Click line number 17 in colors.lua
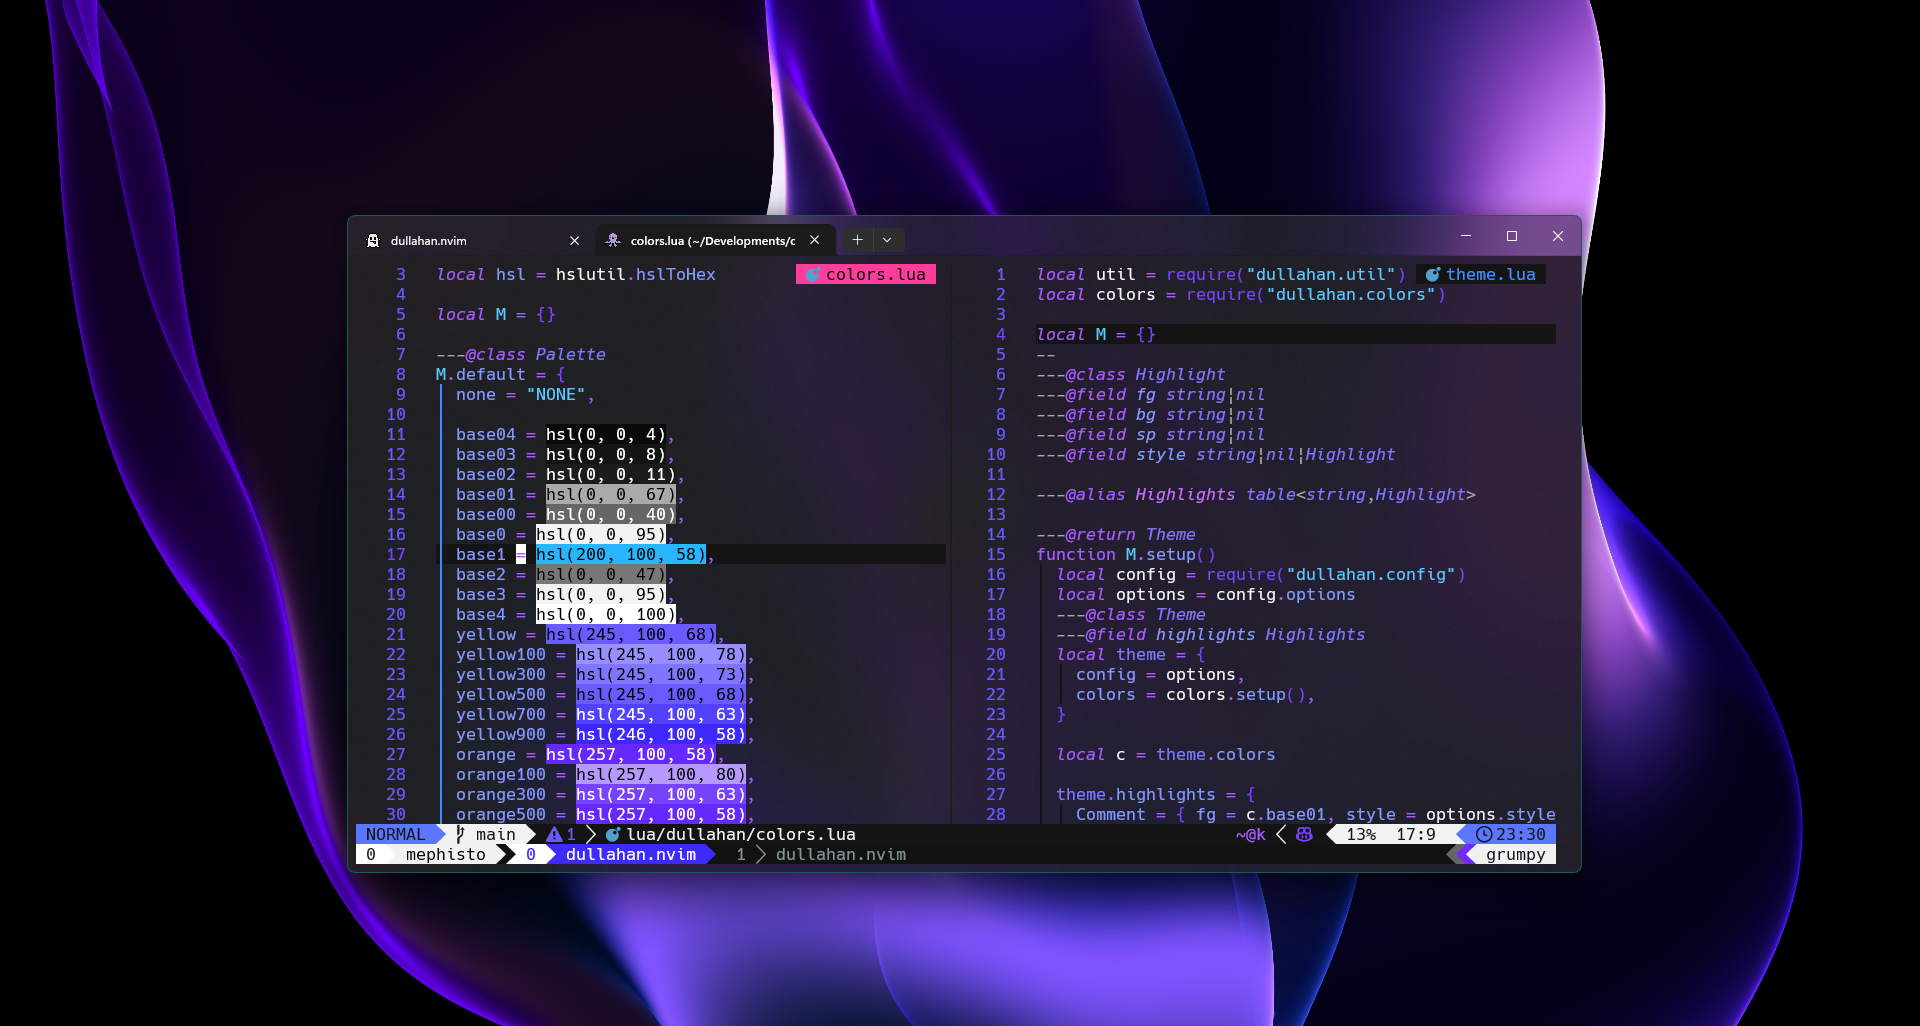The width and height of the screenshot is (1920, 1026). click(x=396, y=554)
